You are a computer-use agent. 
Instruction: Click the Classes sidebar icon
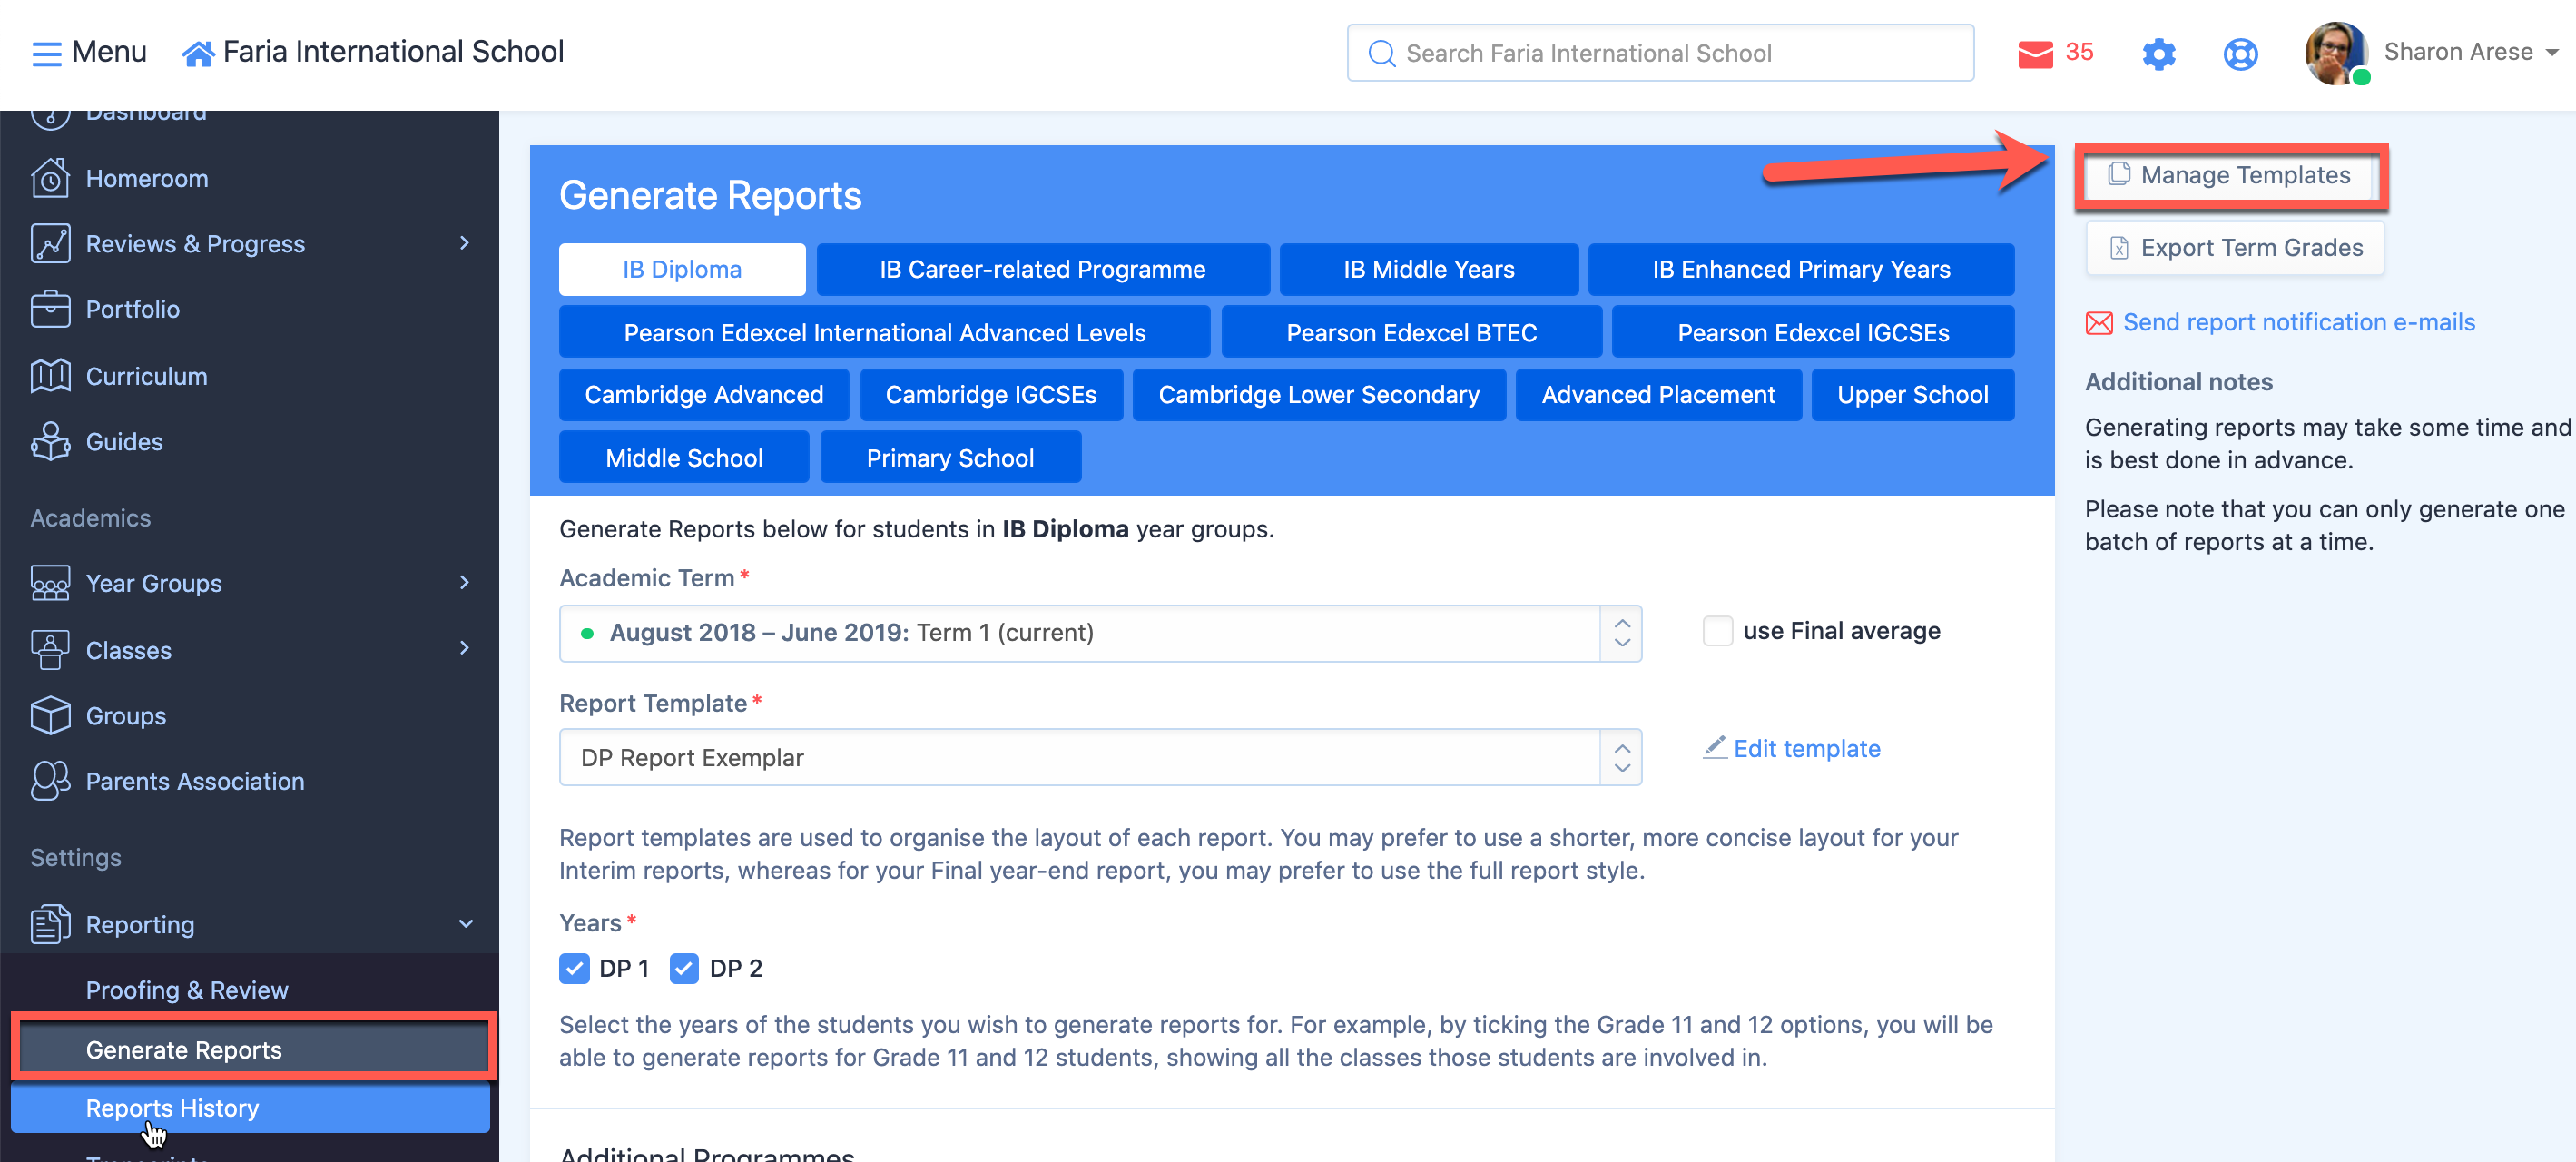tap(50, 650)
